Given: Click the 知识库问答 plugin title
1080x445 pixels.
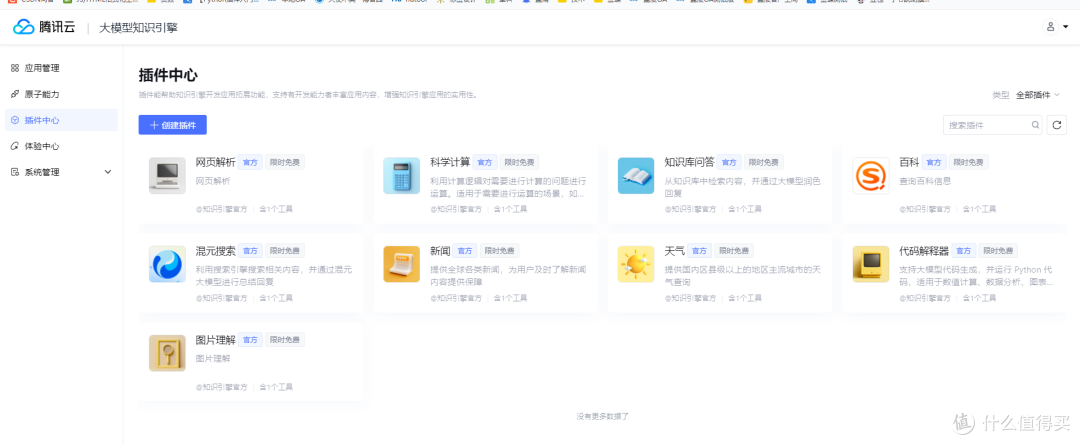Looking at the screenshot, I should tap(689, 163).
